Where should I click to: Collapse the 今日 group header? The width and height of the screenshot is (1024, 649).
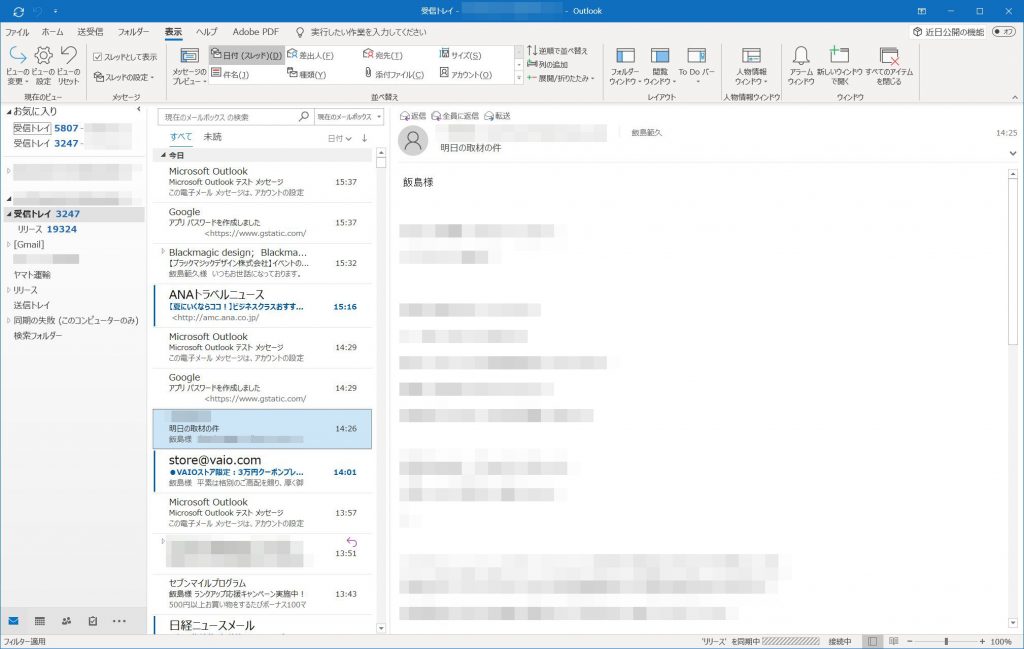[163, 155]
